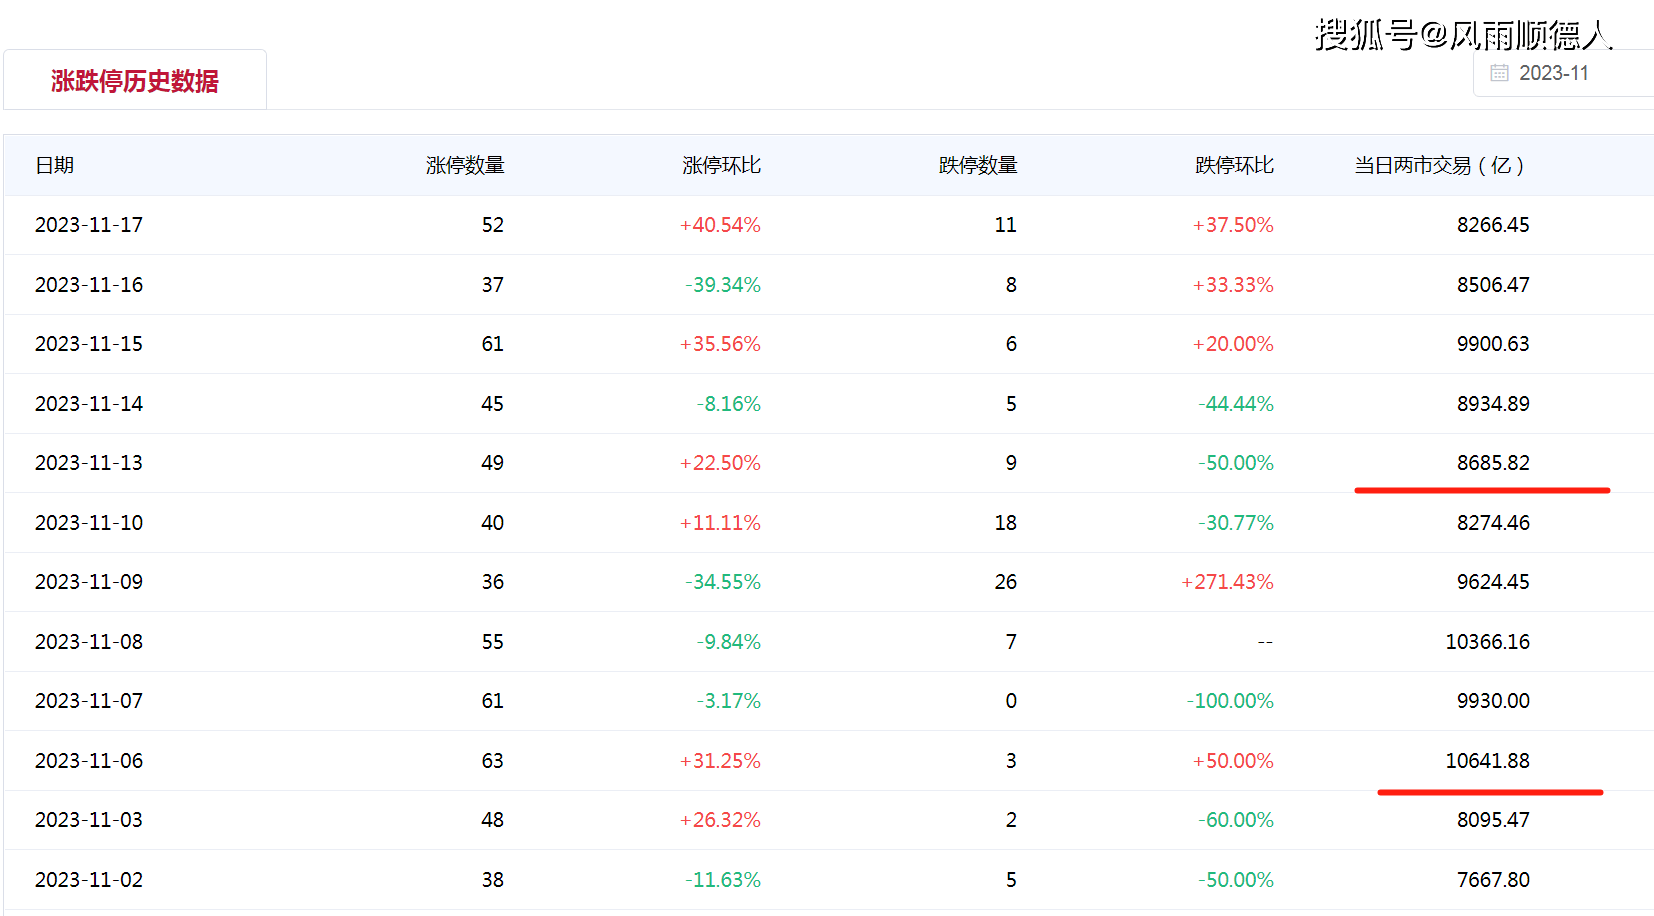1654x916 pixels.
Task: Click the 当日两市交易（亿）column header
Action: pyautogui.click(x=1439, y=165)
